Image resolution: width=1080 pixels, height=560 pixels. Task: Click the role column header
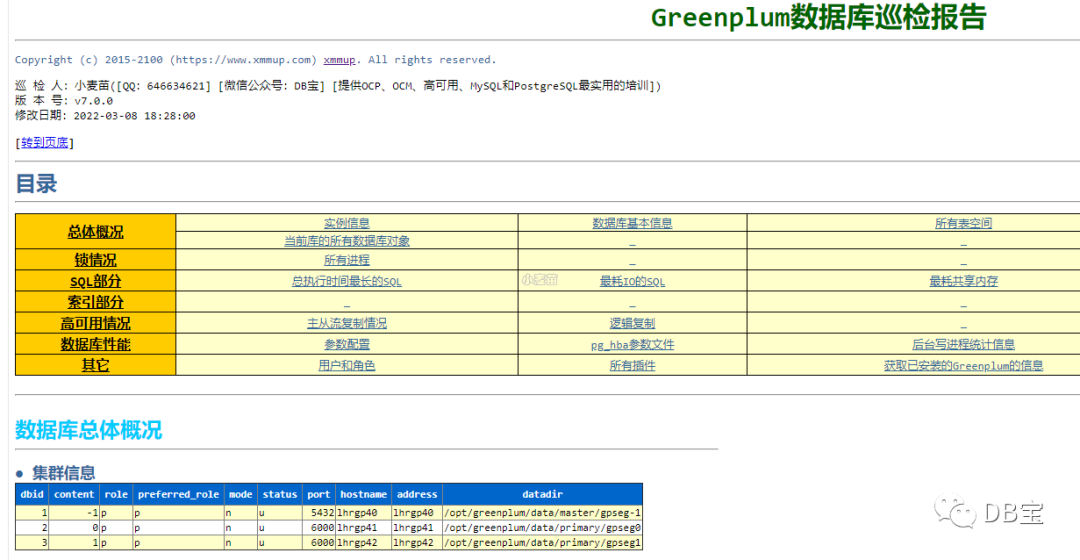coord(116,495)
